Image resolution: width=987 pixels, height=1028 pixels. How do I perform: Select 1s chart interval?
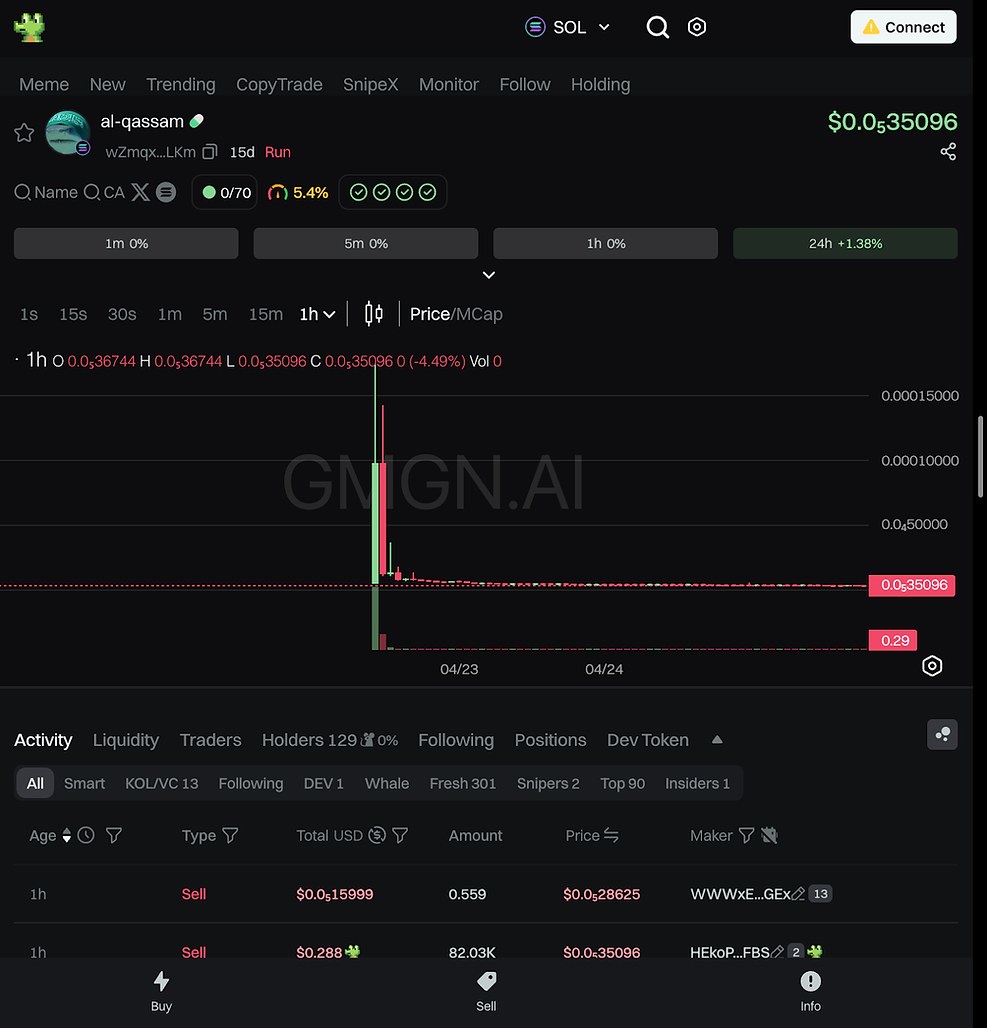point(29,315)
